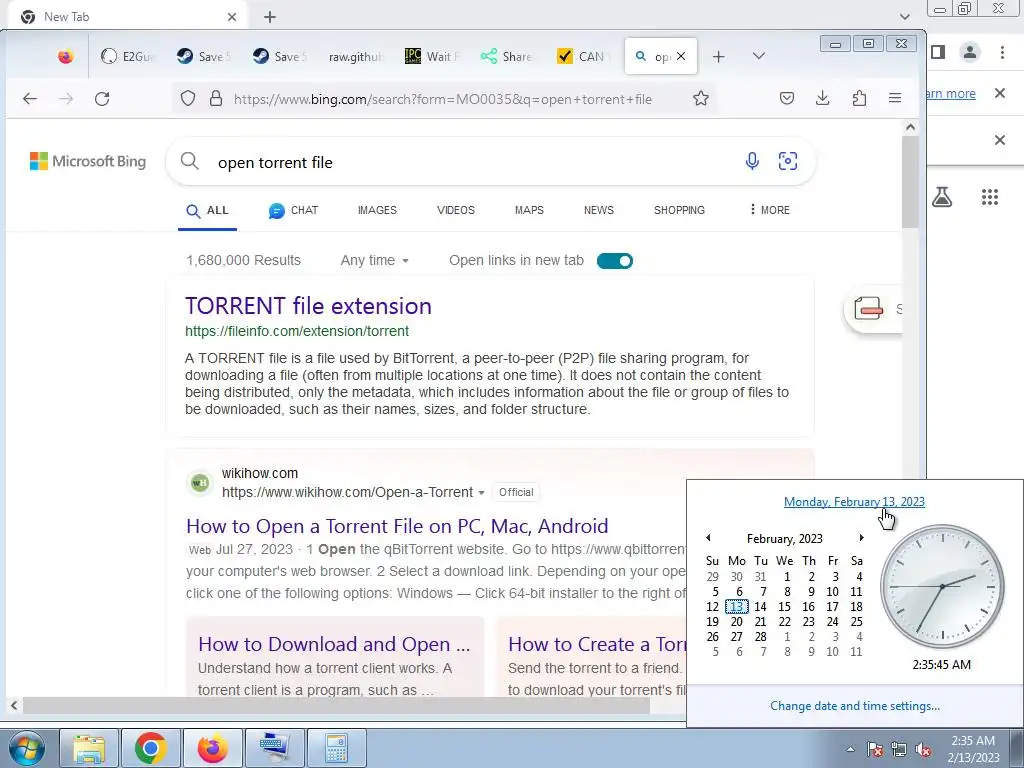This screenshot has height=768, width=1024.
Task: Go back in Firefox
Action: [x=30, y=99]
